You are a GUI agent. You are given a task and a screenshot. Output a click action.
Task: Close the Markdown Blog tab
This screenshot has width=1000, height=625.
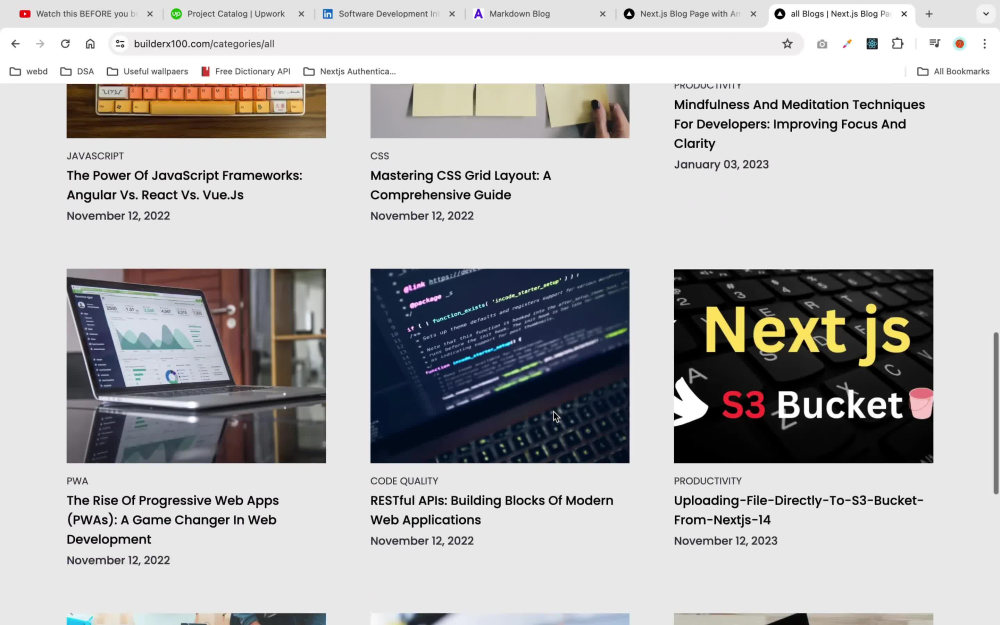603,13
